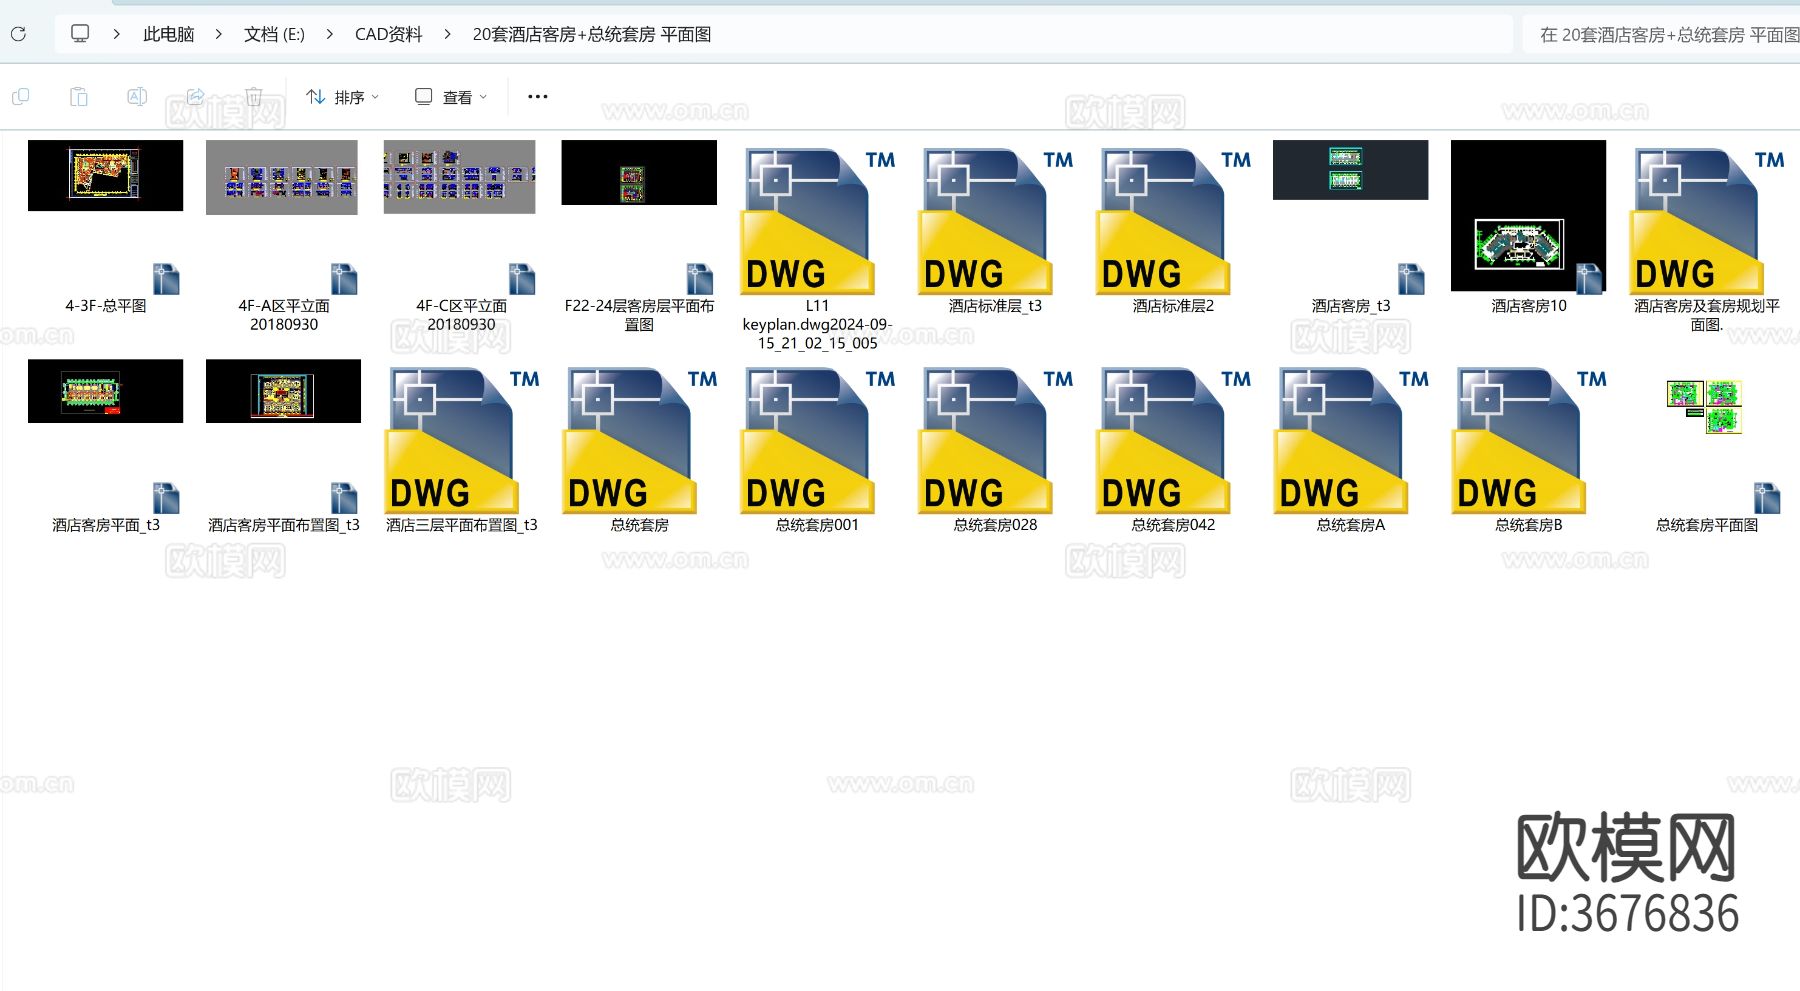Screen dimensions: 1800x991
Task: Select the 总统套房001 DWG icon
Action: (x=817, y=440)
